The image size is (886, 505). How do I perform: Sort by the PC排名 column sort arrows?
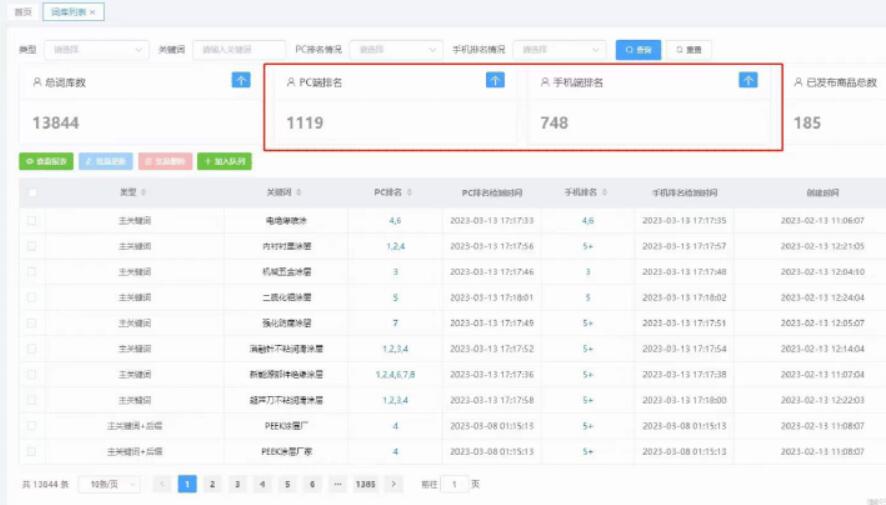411,192
